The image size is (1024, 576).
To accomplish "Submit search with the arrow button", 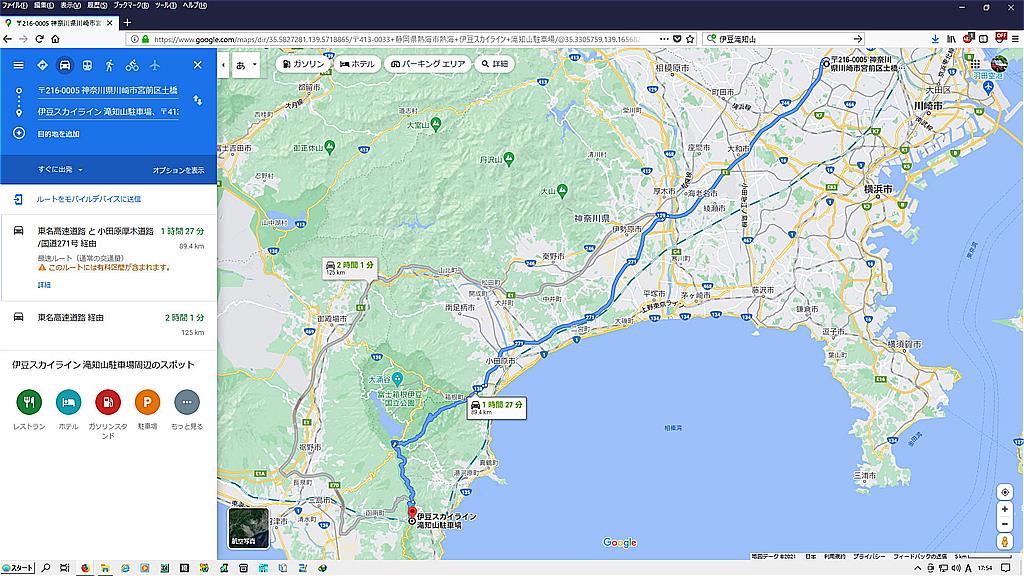I will pos(858,39).
